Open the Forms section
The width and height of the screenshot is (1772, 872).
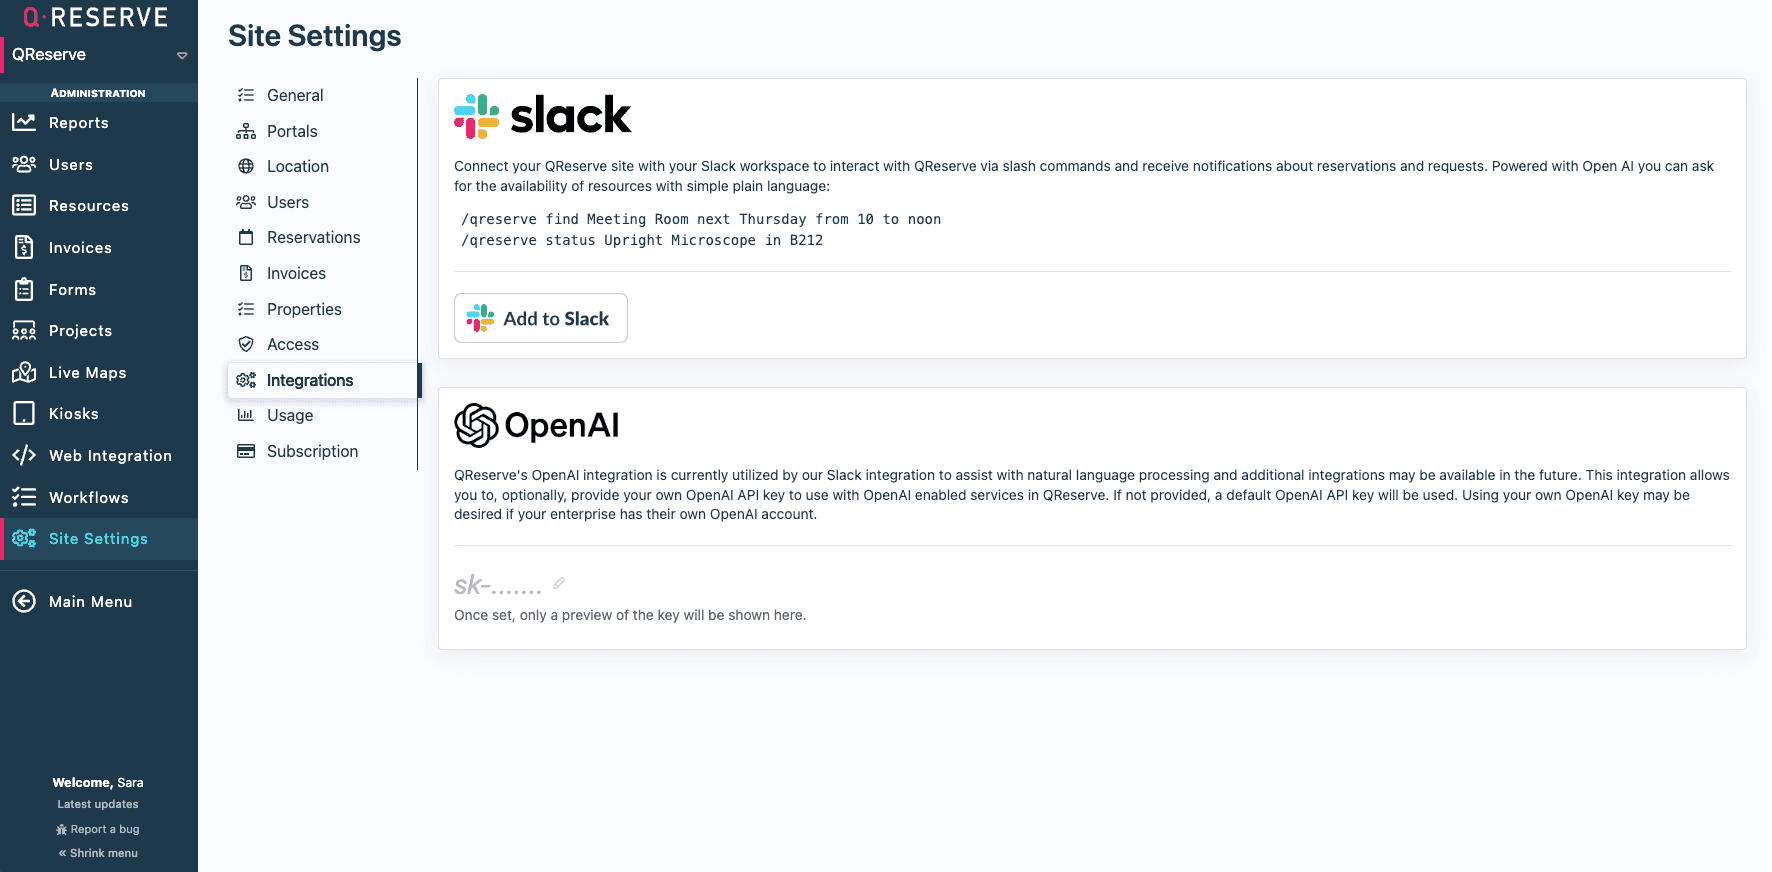(x=71, y=289)
